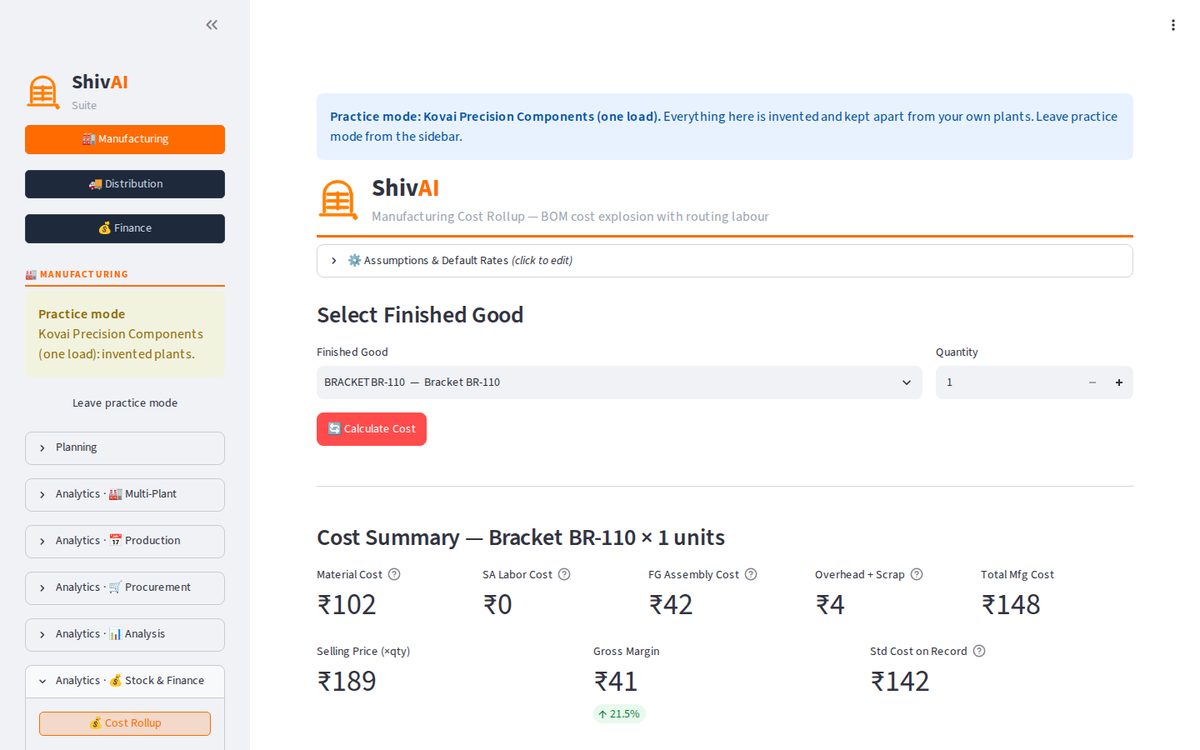Decrease quantity with minus stepper
Image resolution: width=1200 pixels, height=750 pixels.
[1092, 382]
